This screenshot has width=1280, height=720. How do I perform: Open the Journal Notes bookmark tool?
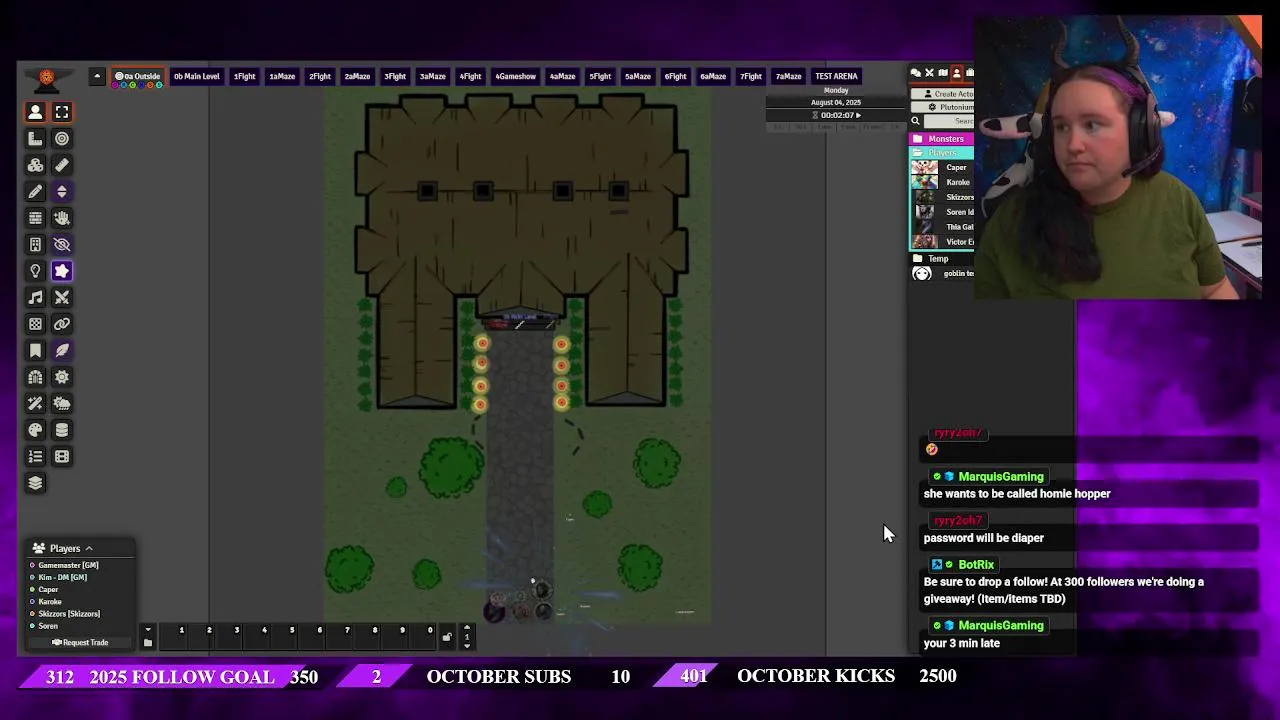[x=35, y=351]
